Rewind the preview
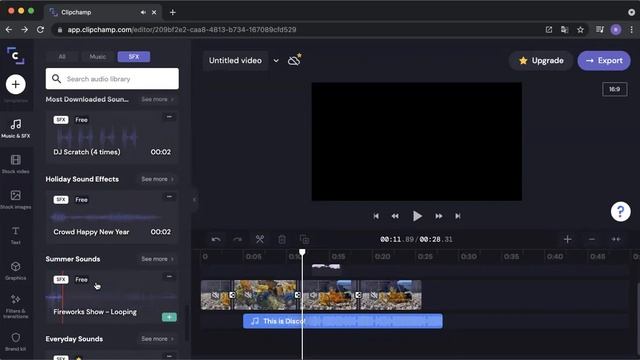 (x=395, y=216)
